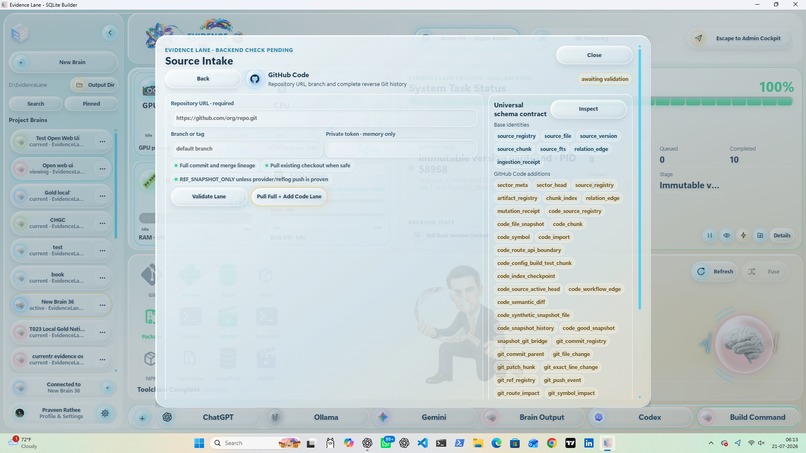This screenshot has width=806, height=453.
Task: Open LinkedIn from the taskbar
Action: tap(589, 443)
